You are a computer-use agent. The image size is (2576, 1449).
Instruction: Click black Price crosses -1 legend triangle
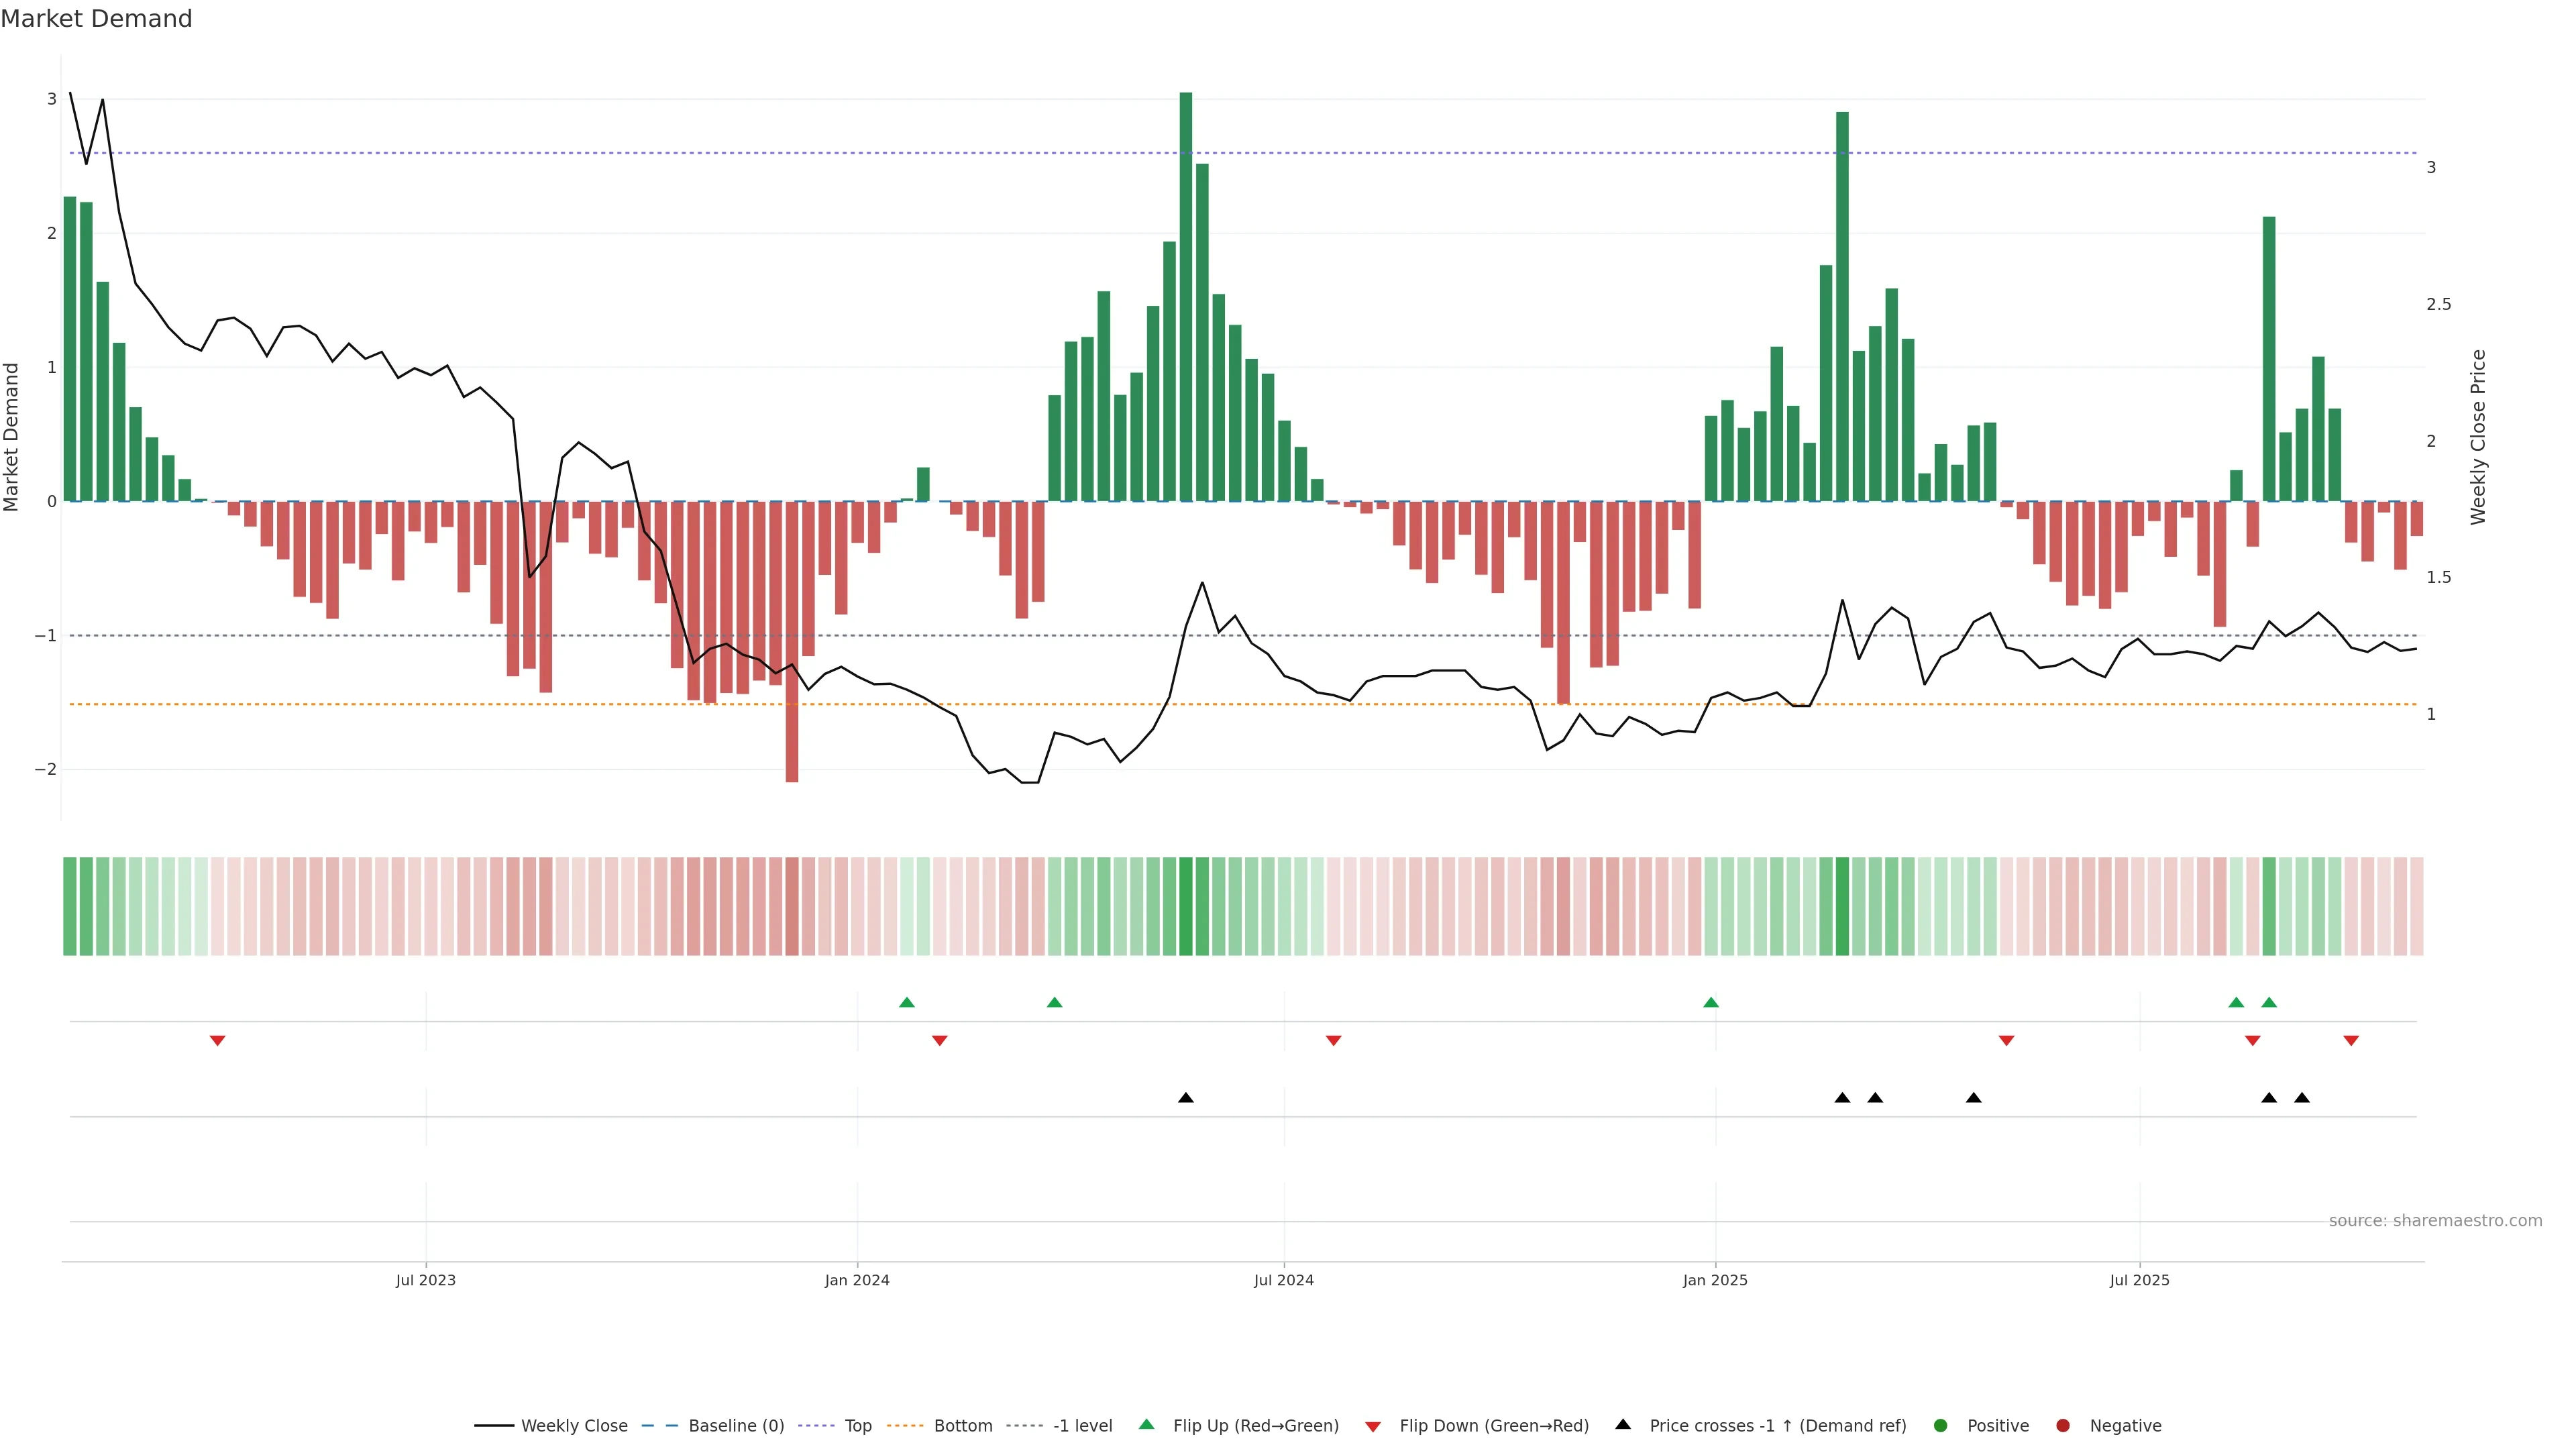pos(1623,1424)
